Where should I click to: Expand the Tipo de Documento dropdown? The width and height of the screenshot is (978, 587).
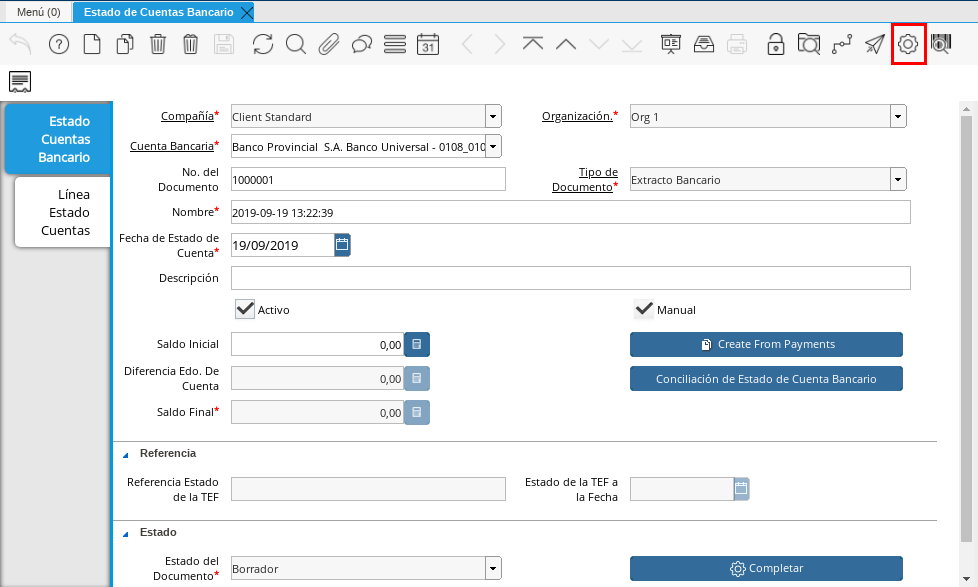[x=898, y=180]
